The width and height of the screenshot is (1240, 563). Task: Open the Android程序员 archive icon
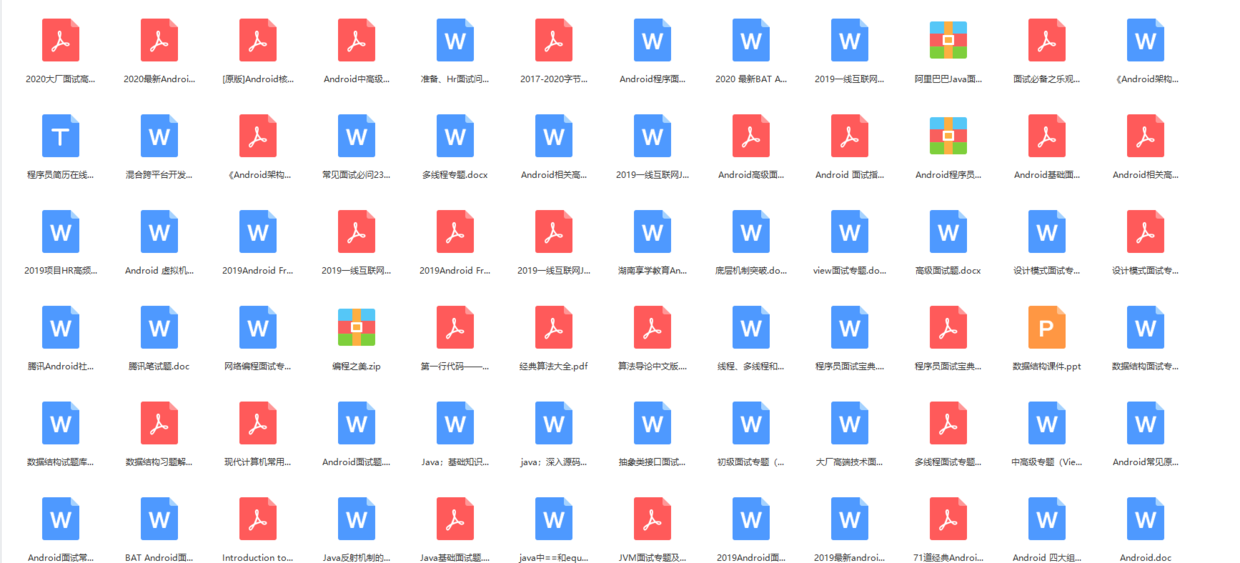tap(948, 136)
